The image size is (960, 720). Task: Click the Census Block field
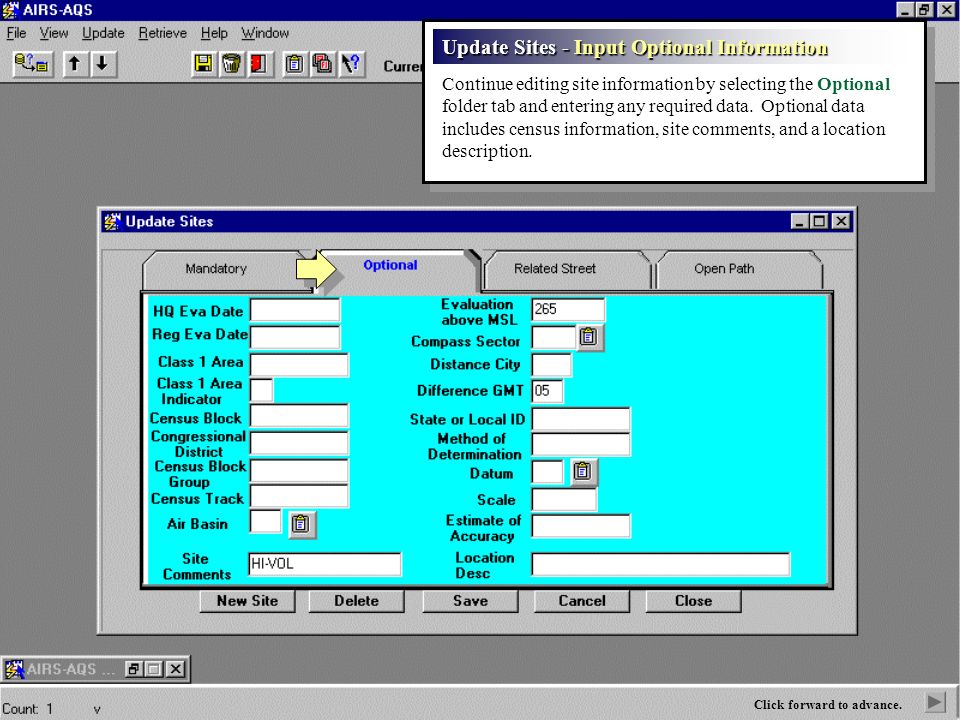(x=299, y=416)
